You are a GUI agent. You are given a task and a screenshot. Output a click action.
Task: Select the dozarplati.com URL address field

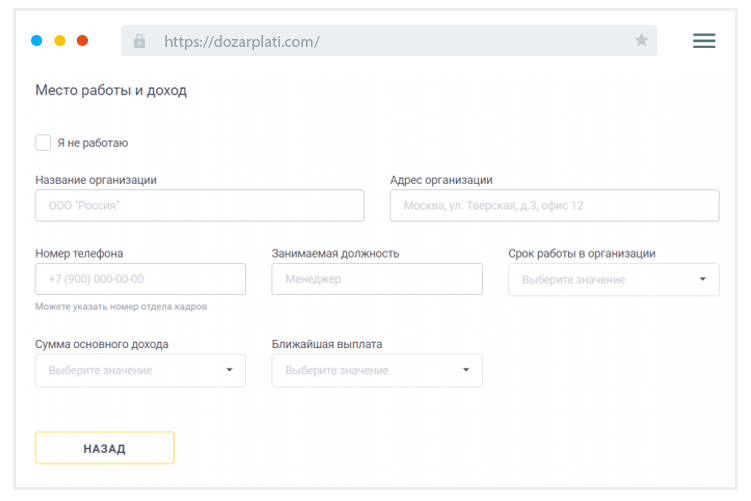(390, 41)
